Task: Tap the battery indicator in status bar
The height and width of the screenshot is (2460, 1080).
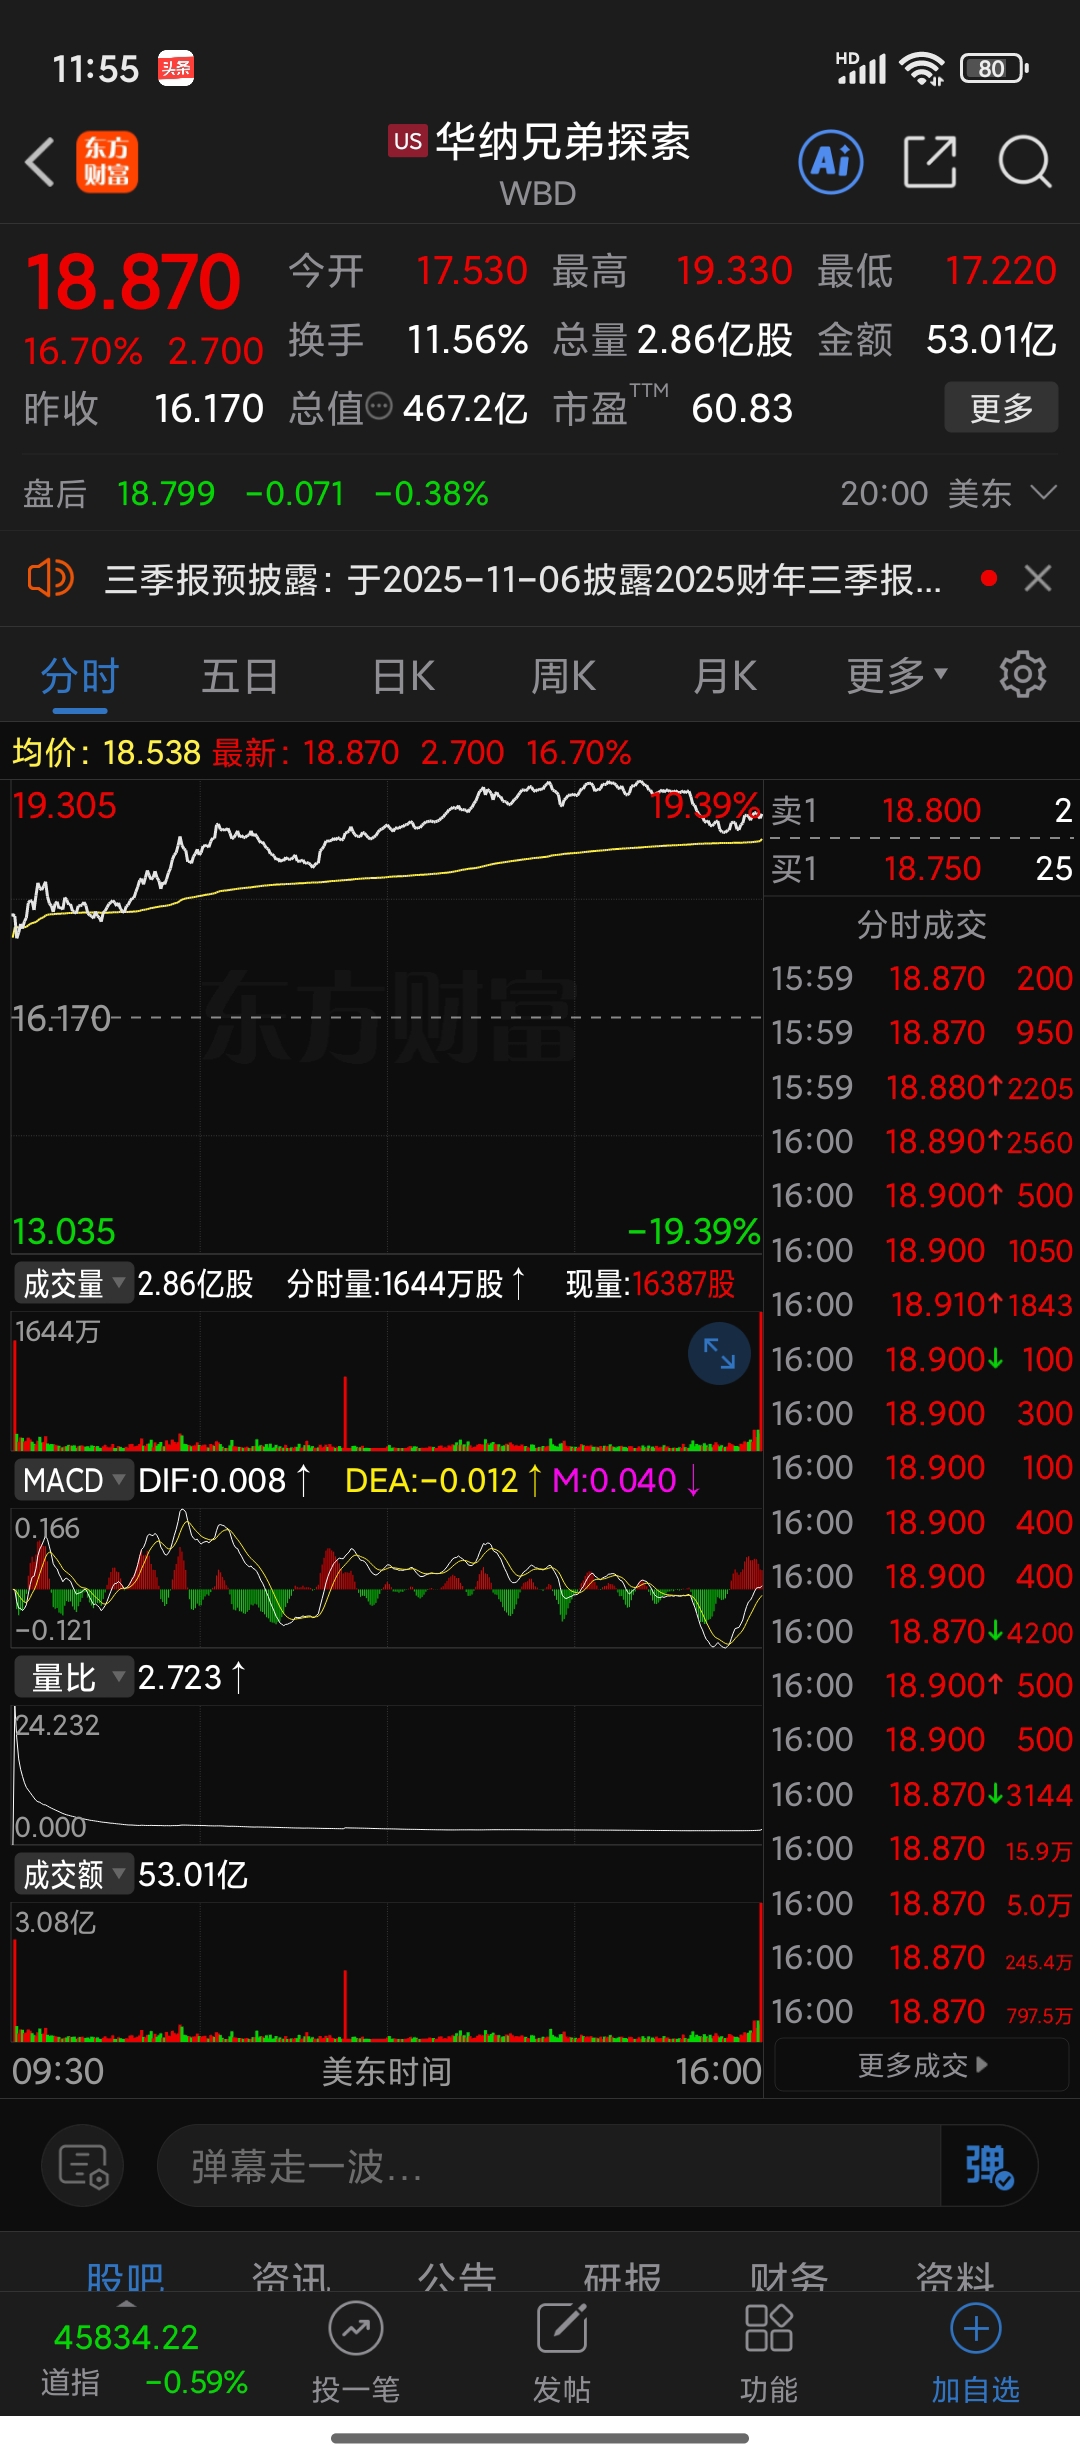Action: [x=993, y=68]
